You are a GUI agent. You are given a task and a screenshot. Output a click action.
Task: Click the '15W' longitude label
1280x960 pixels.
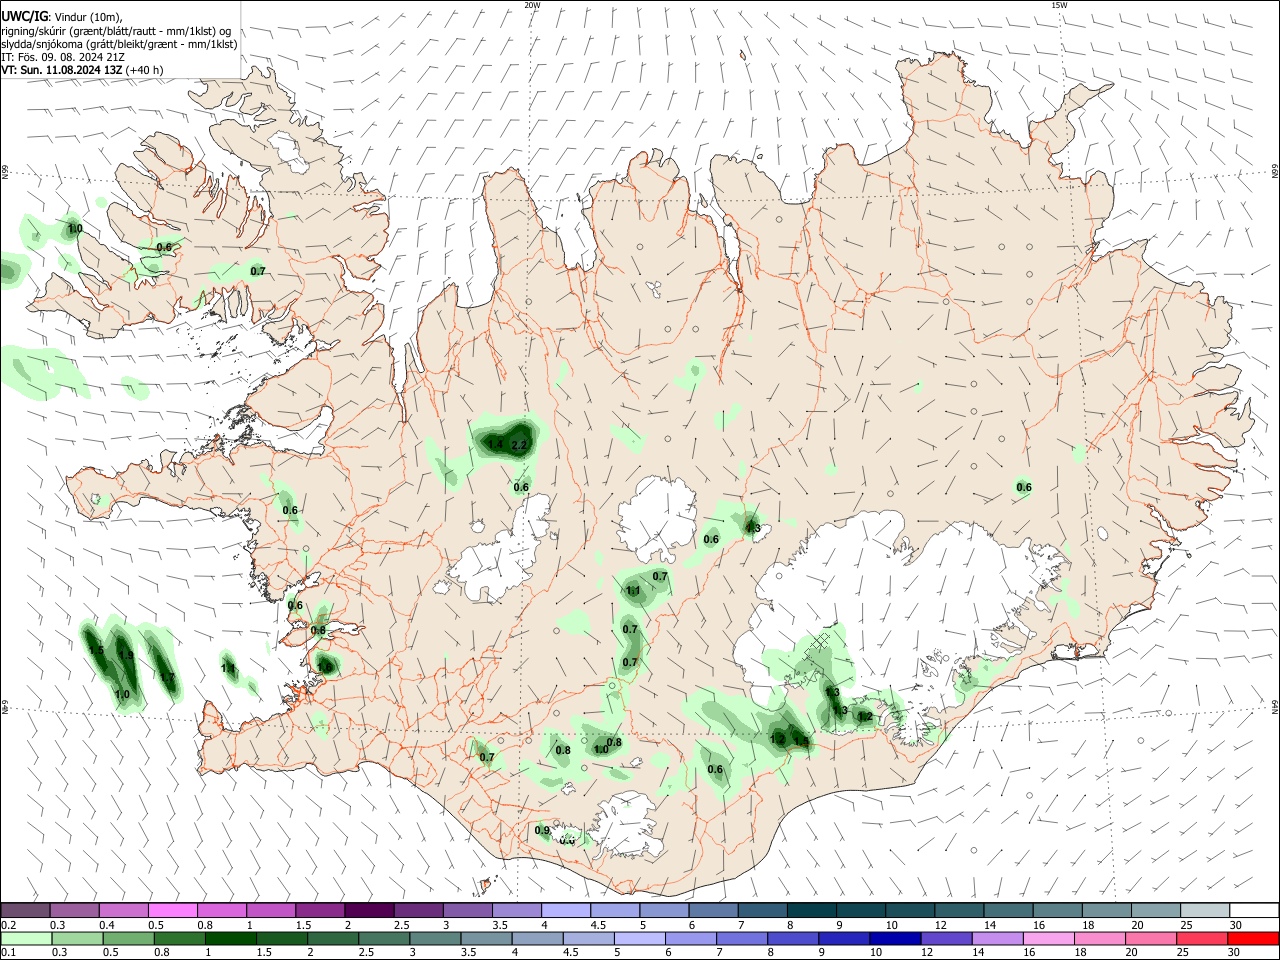coord(1059,5)
